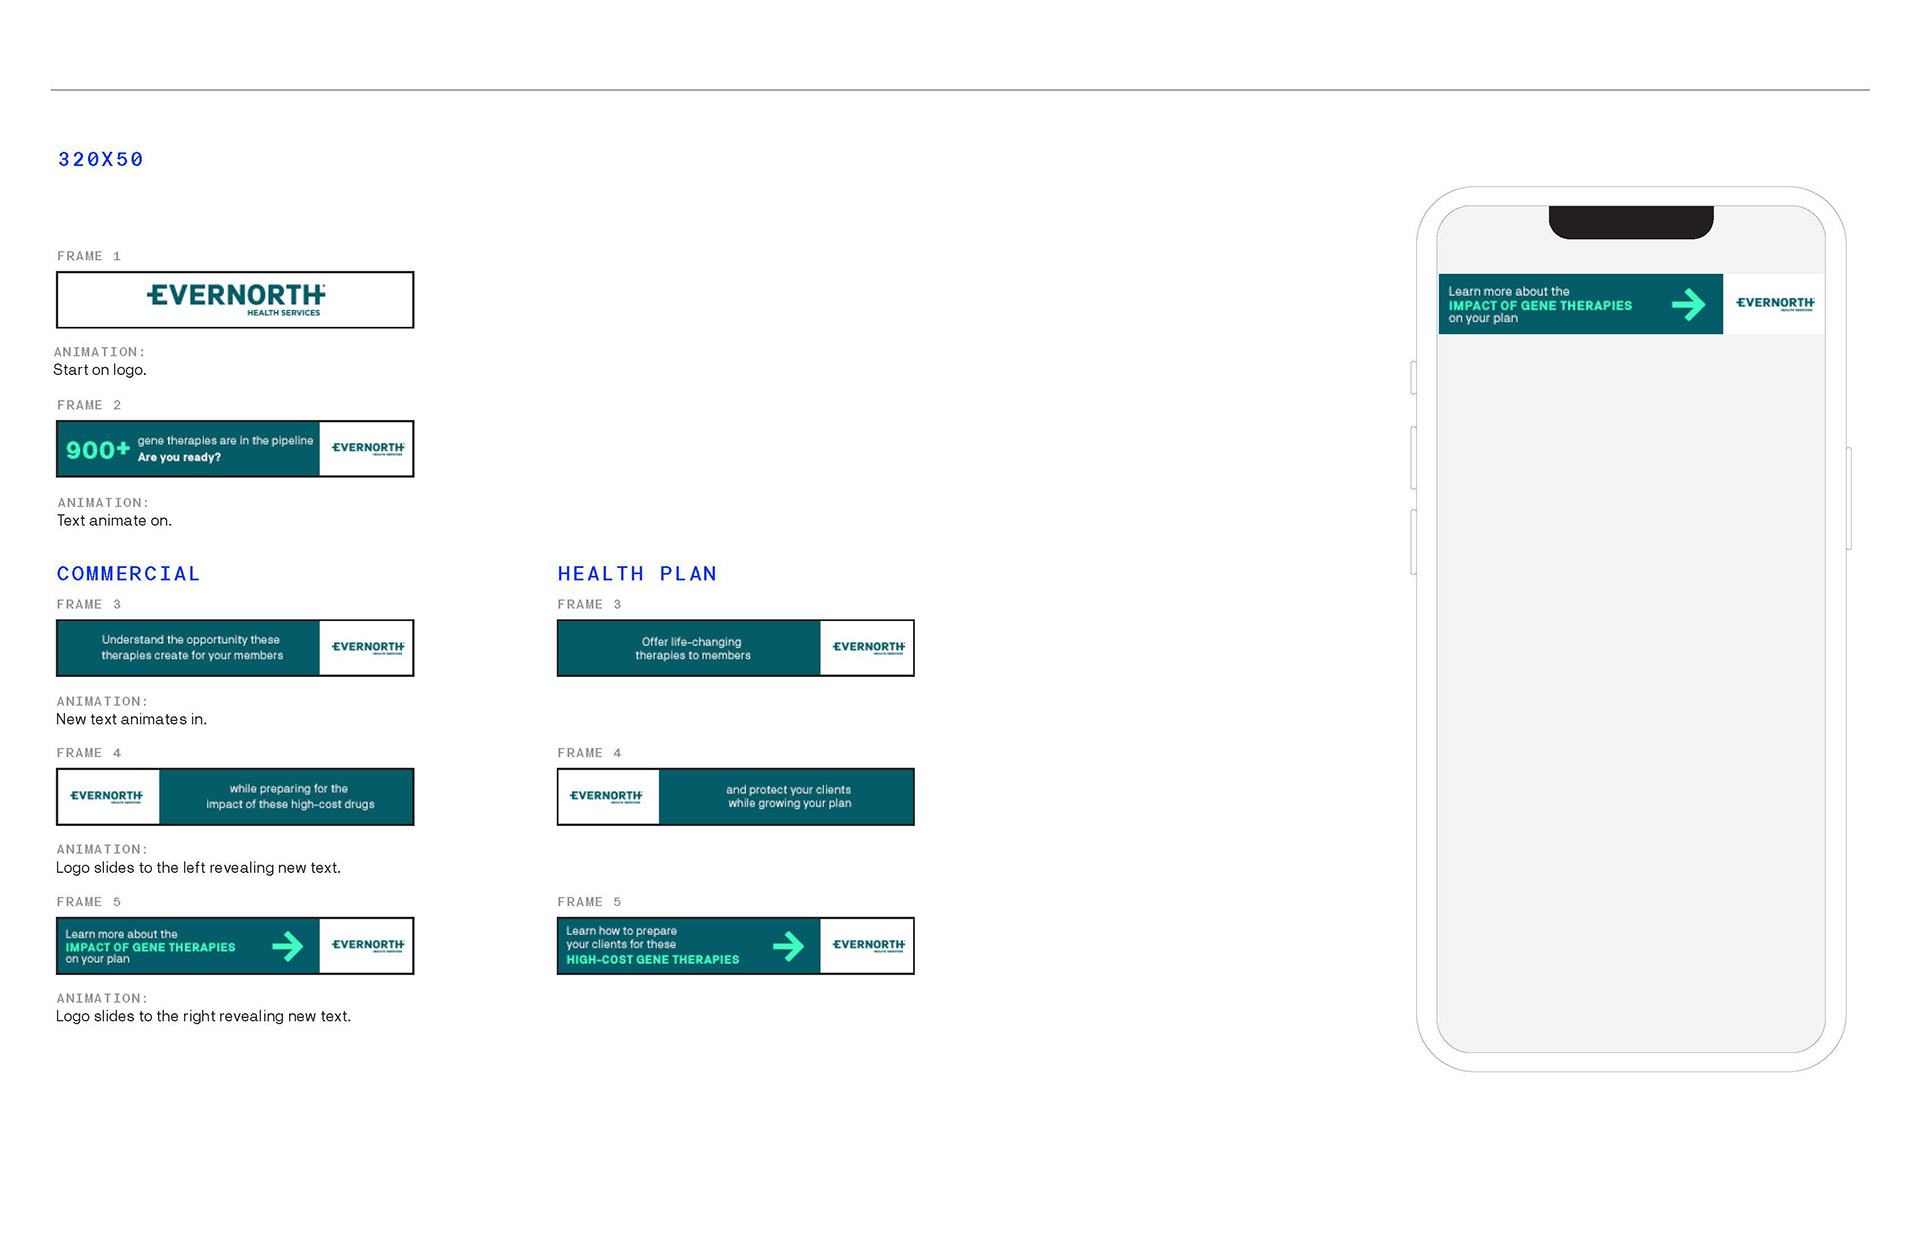
Task: Click the '320X50' heading
Action: pyautogui.click(x=100, y=160)
